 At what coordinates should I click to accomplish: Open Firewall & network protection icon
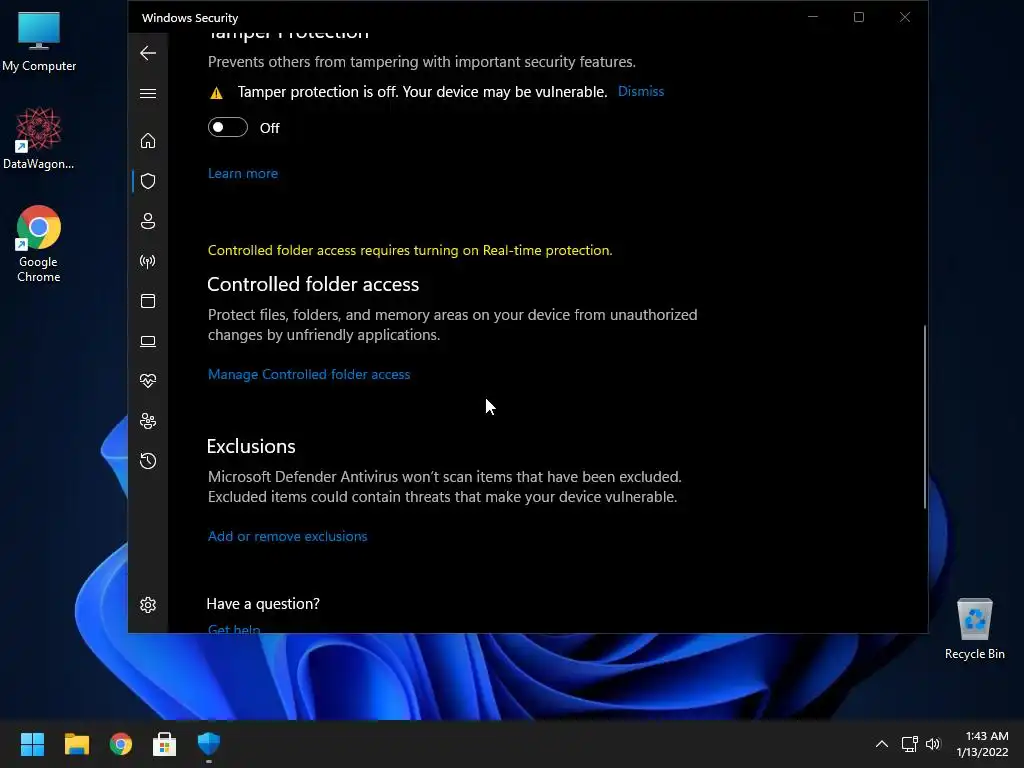tap(148, 261)
